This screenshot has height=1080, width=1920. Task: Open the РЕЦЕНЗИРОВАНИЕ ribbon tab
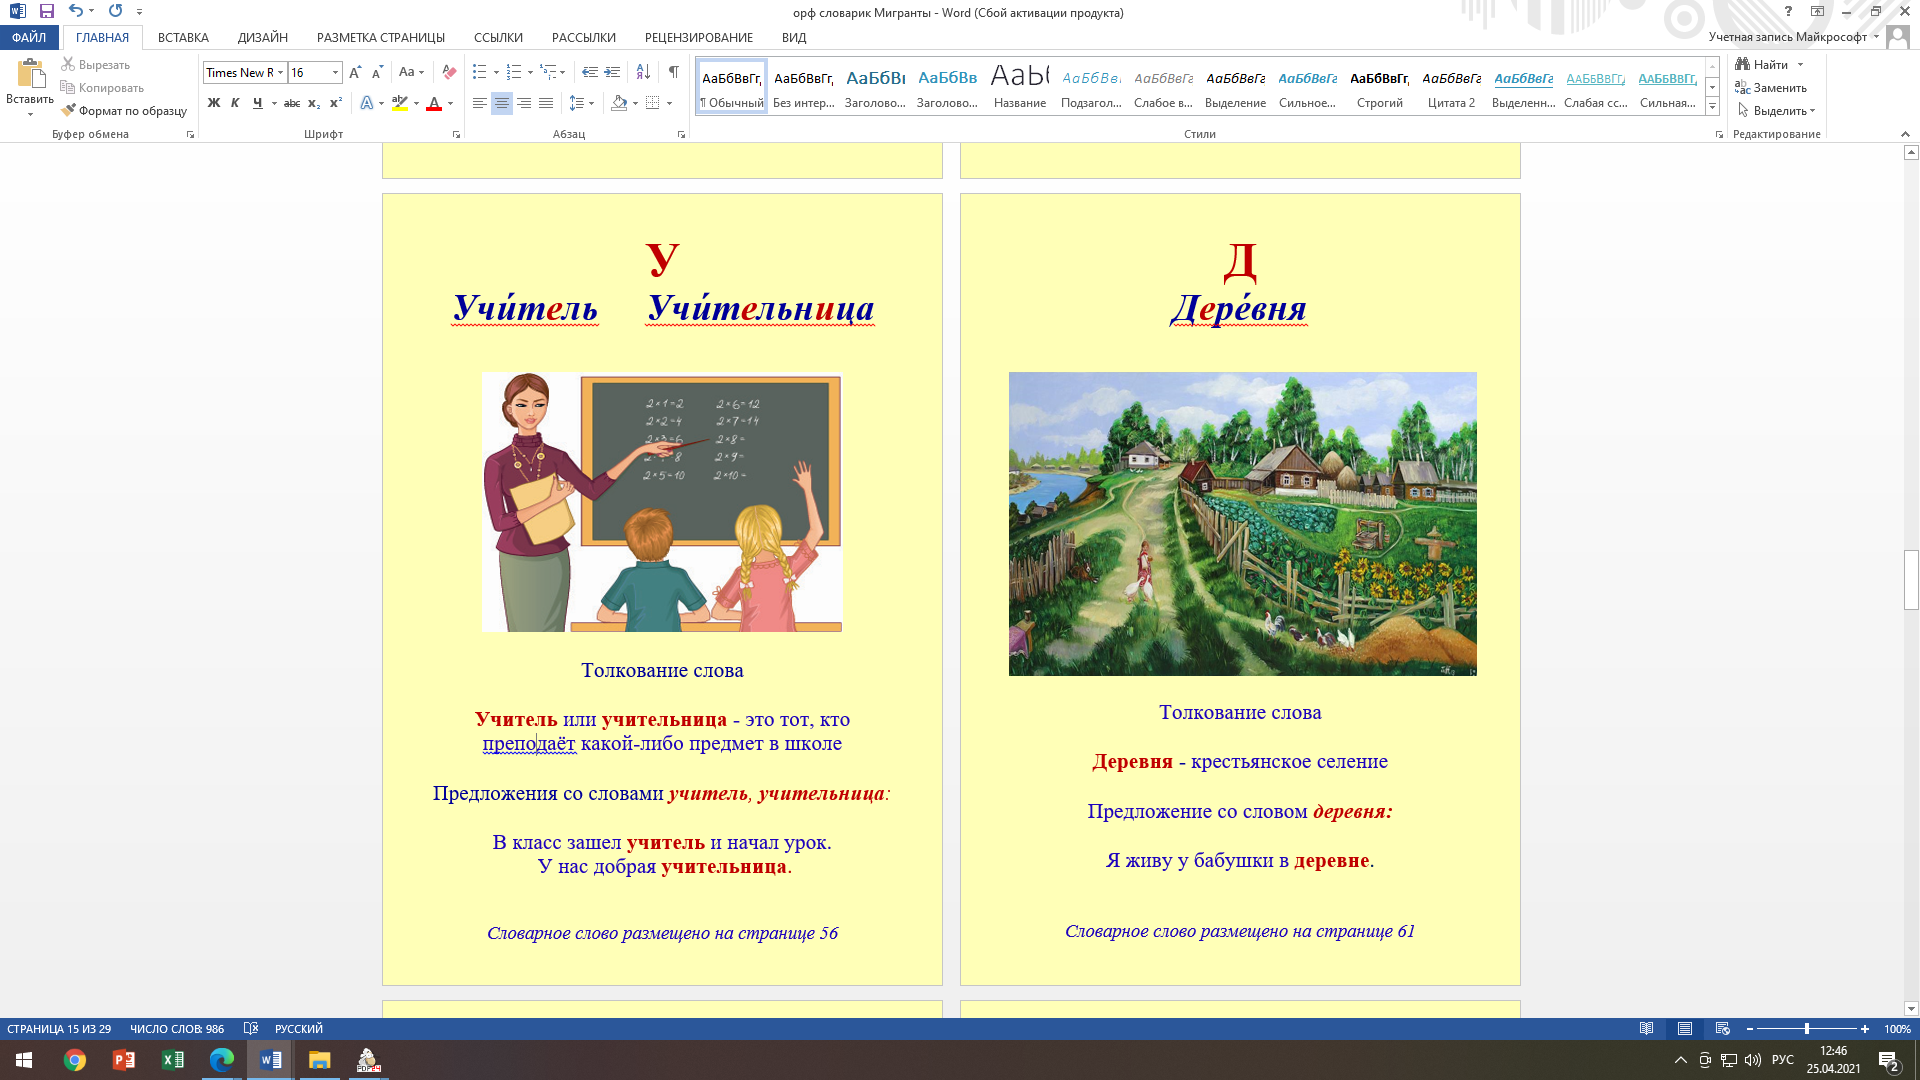(x=698, y=37)
